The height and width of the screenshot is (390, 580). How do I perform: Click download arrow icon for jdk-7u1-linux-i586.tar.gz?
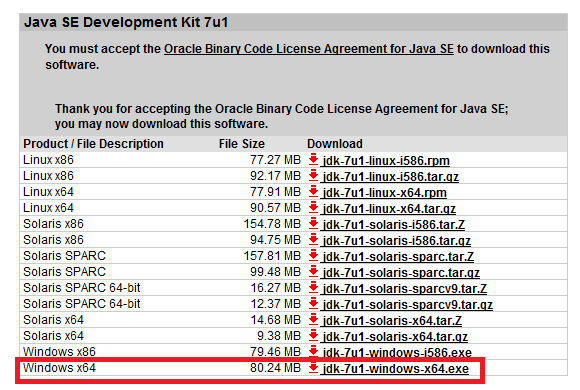coord(313,175)
